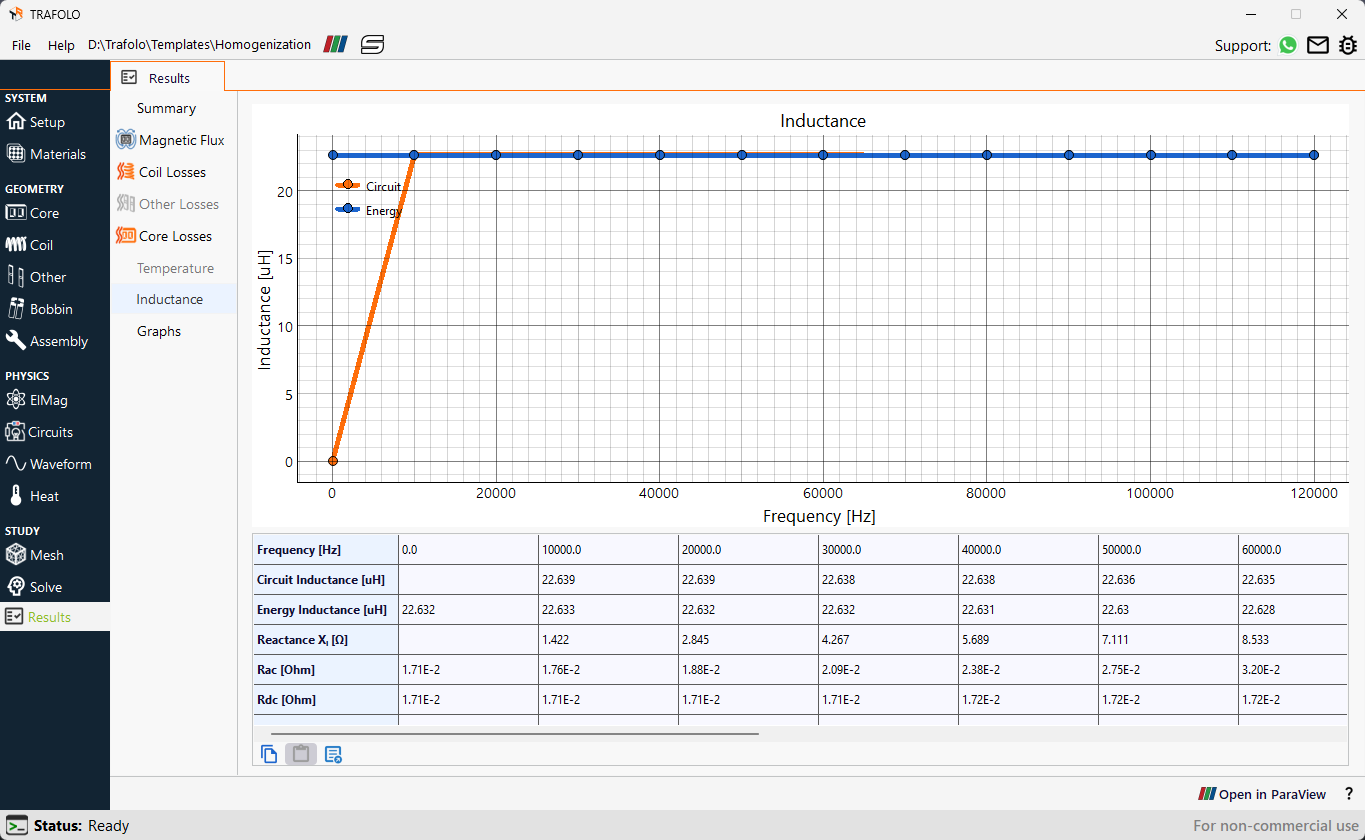This screenshot has height=840, width=1365.
Task: Click the orange circuit data point at zero
Action: coord(333,461)
